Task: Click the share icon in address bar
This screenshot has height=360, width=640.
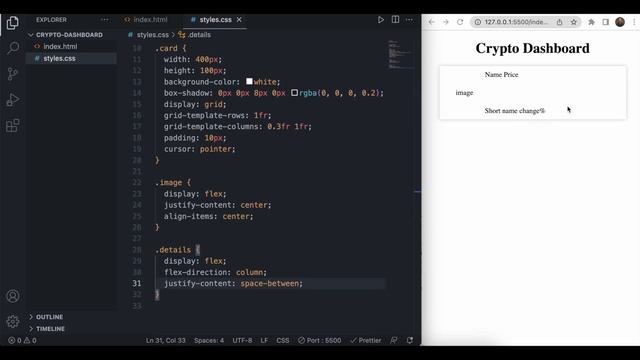Action: point(559,22)
